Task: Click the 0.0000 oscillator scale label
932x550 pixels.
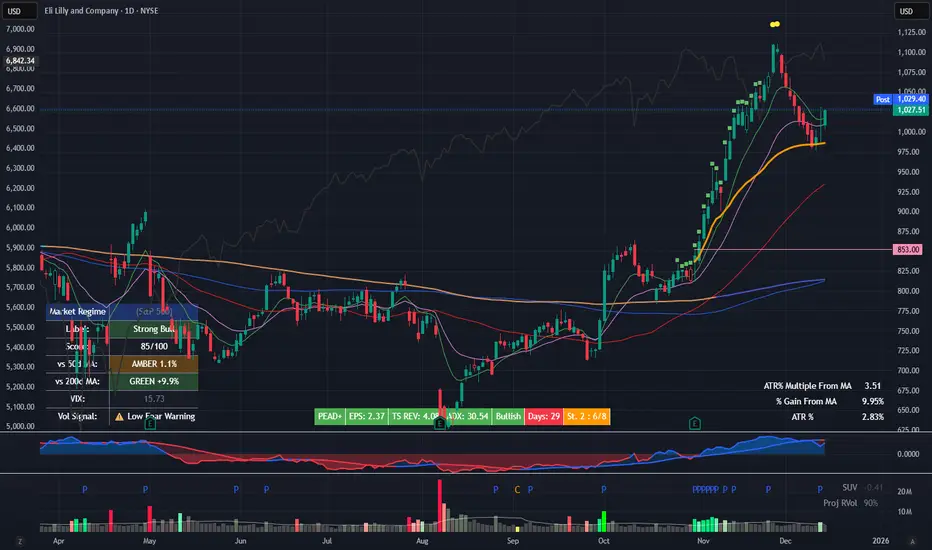Action: pos(908,454)
